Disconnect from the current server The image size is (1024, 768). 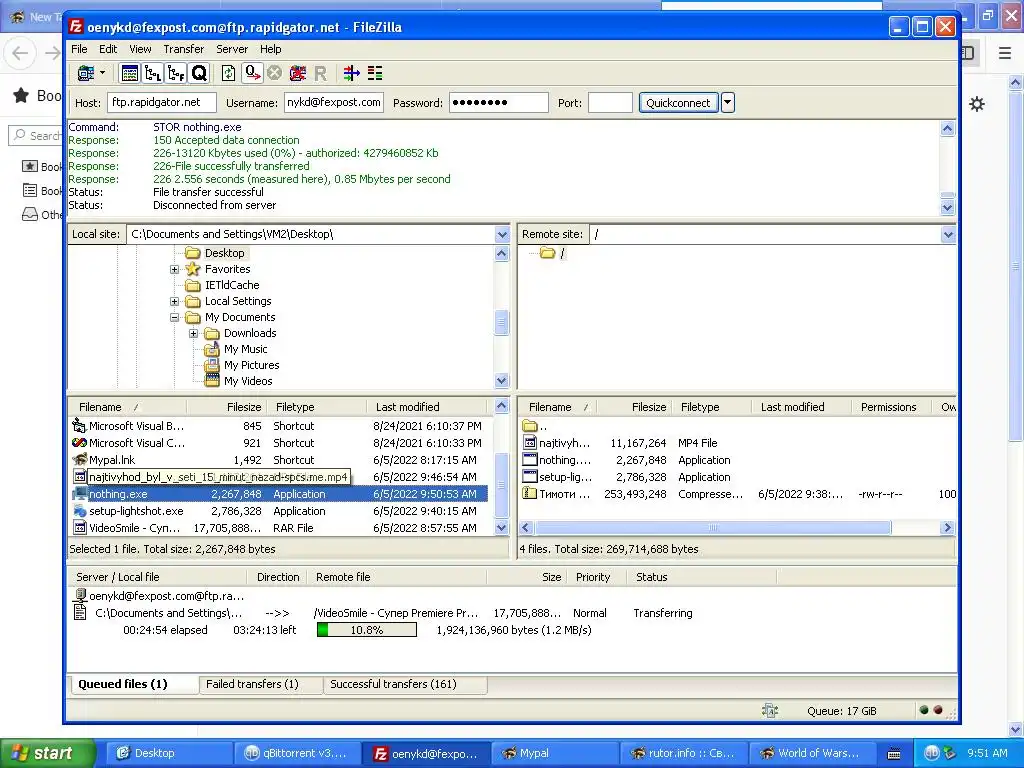(298, 73)
